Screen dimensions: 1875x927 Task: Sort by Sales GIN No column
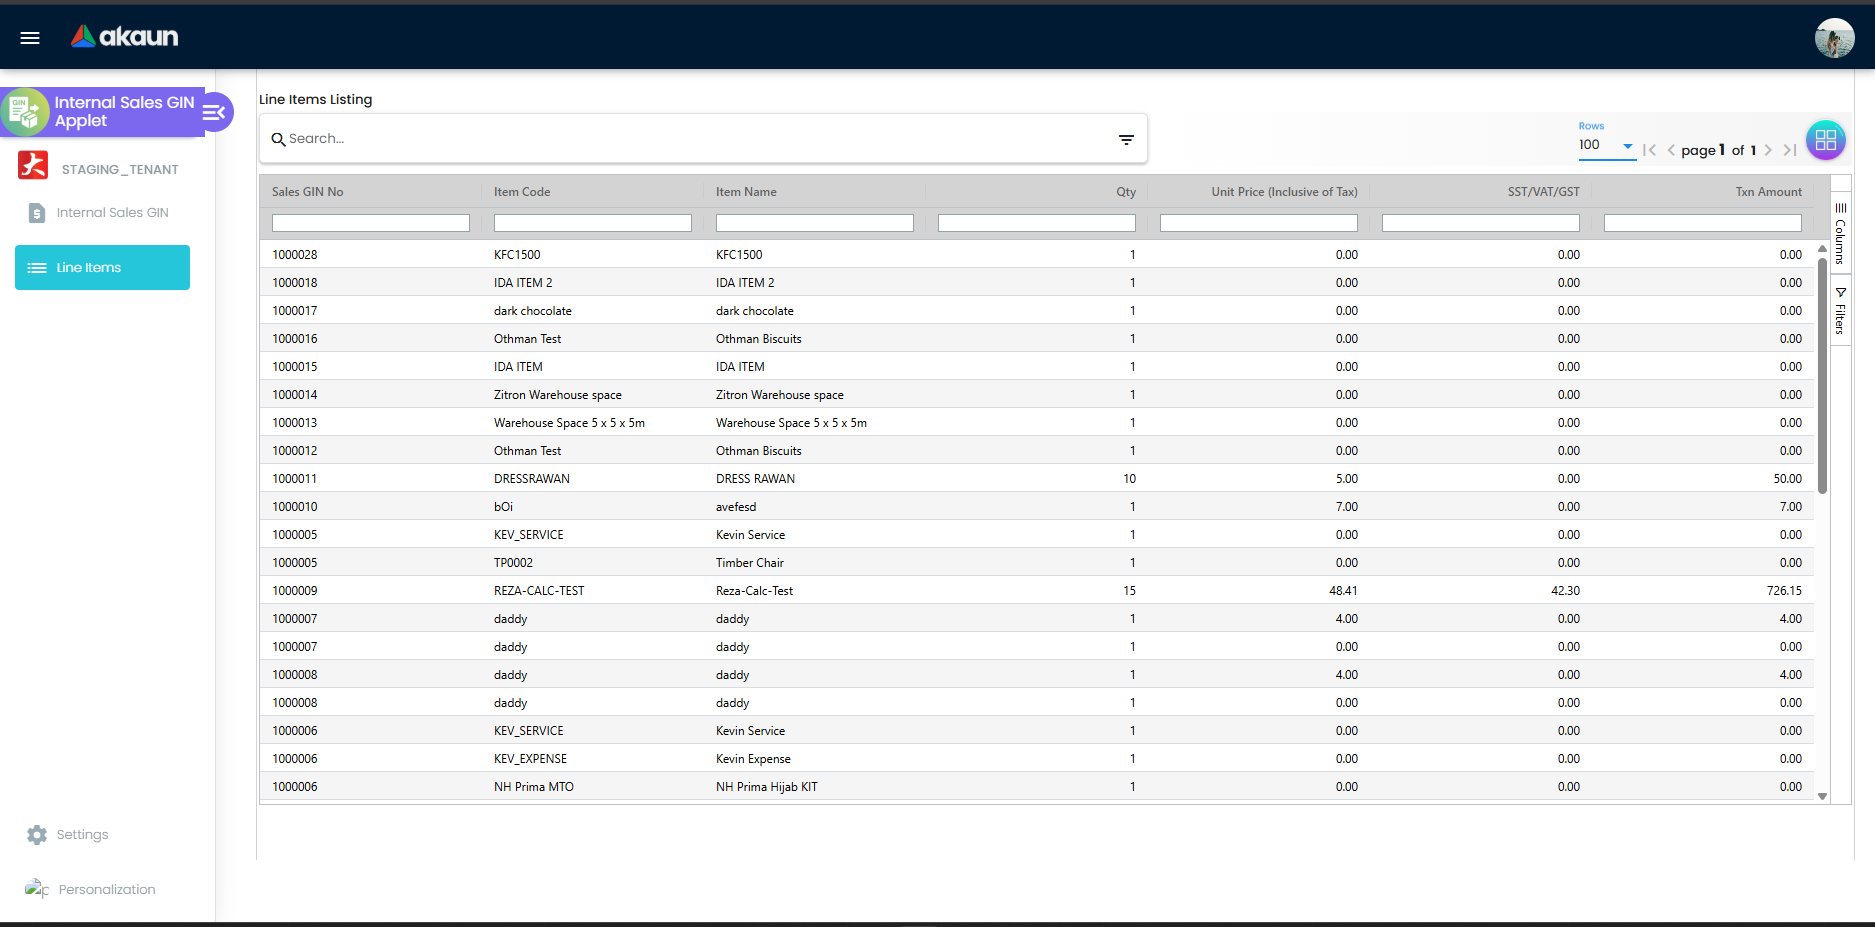pos(307,192)
